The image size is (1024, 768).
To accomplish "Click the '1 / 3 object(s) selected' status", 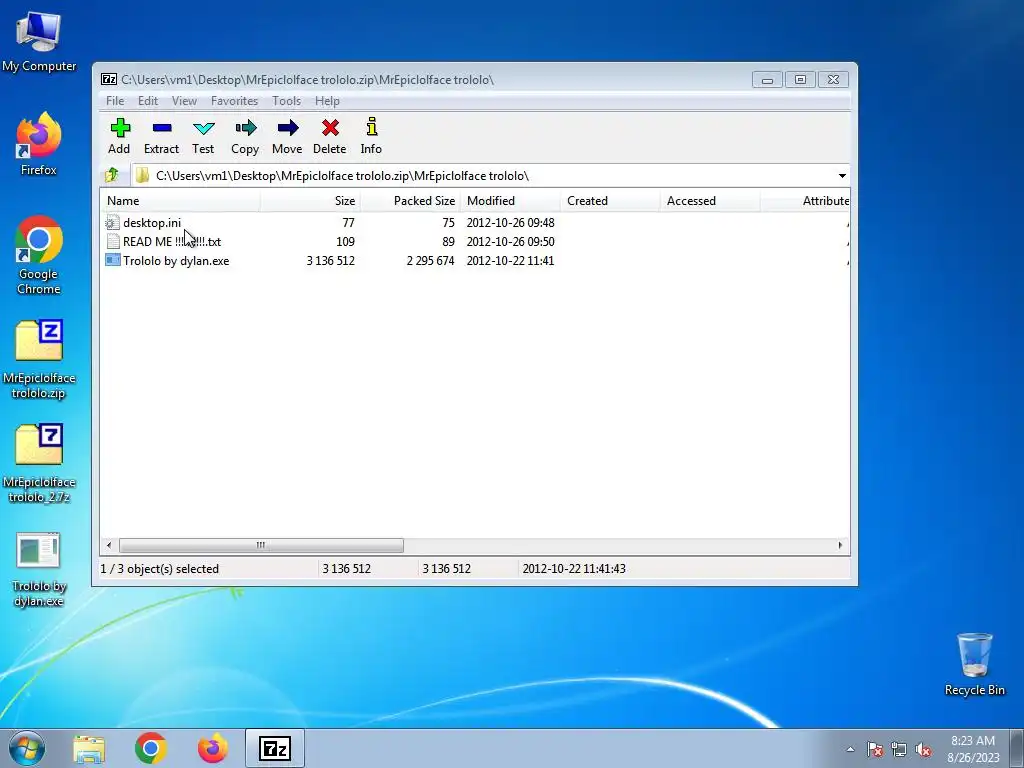I will [159, 569].
